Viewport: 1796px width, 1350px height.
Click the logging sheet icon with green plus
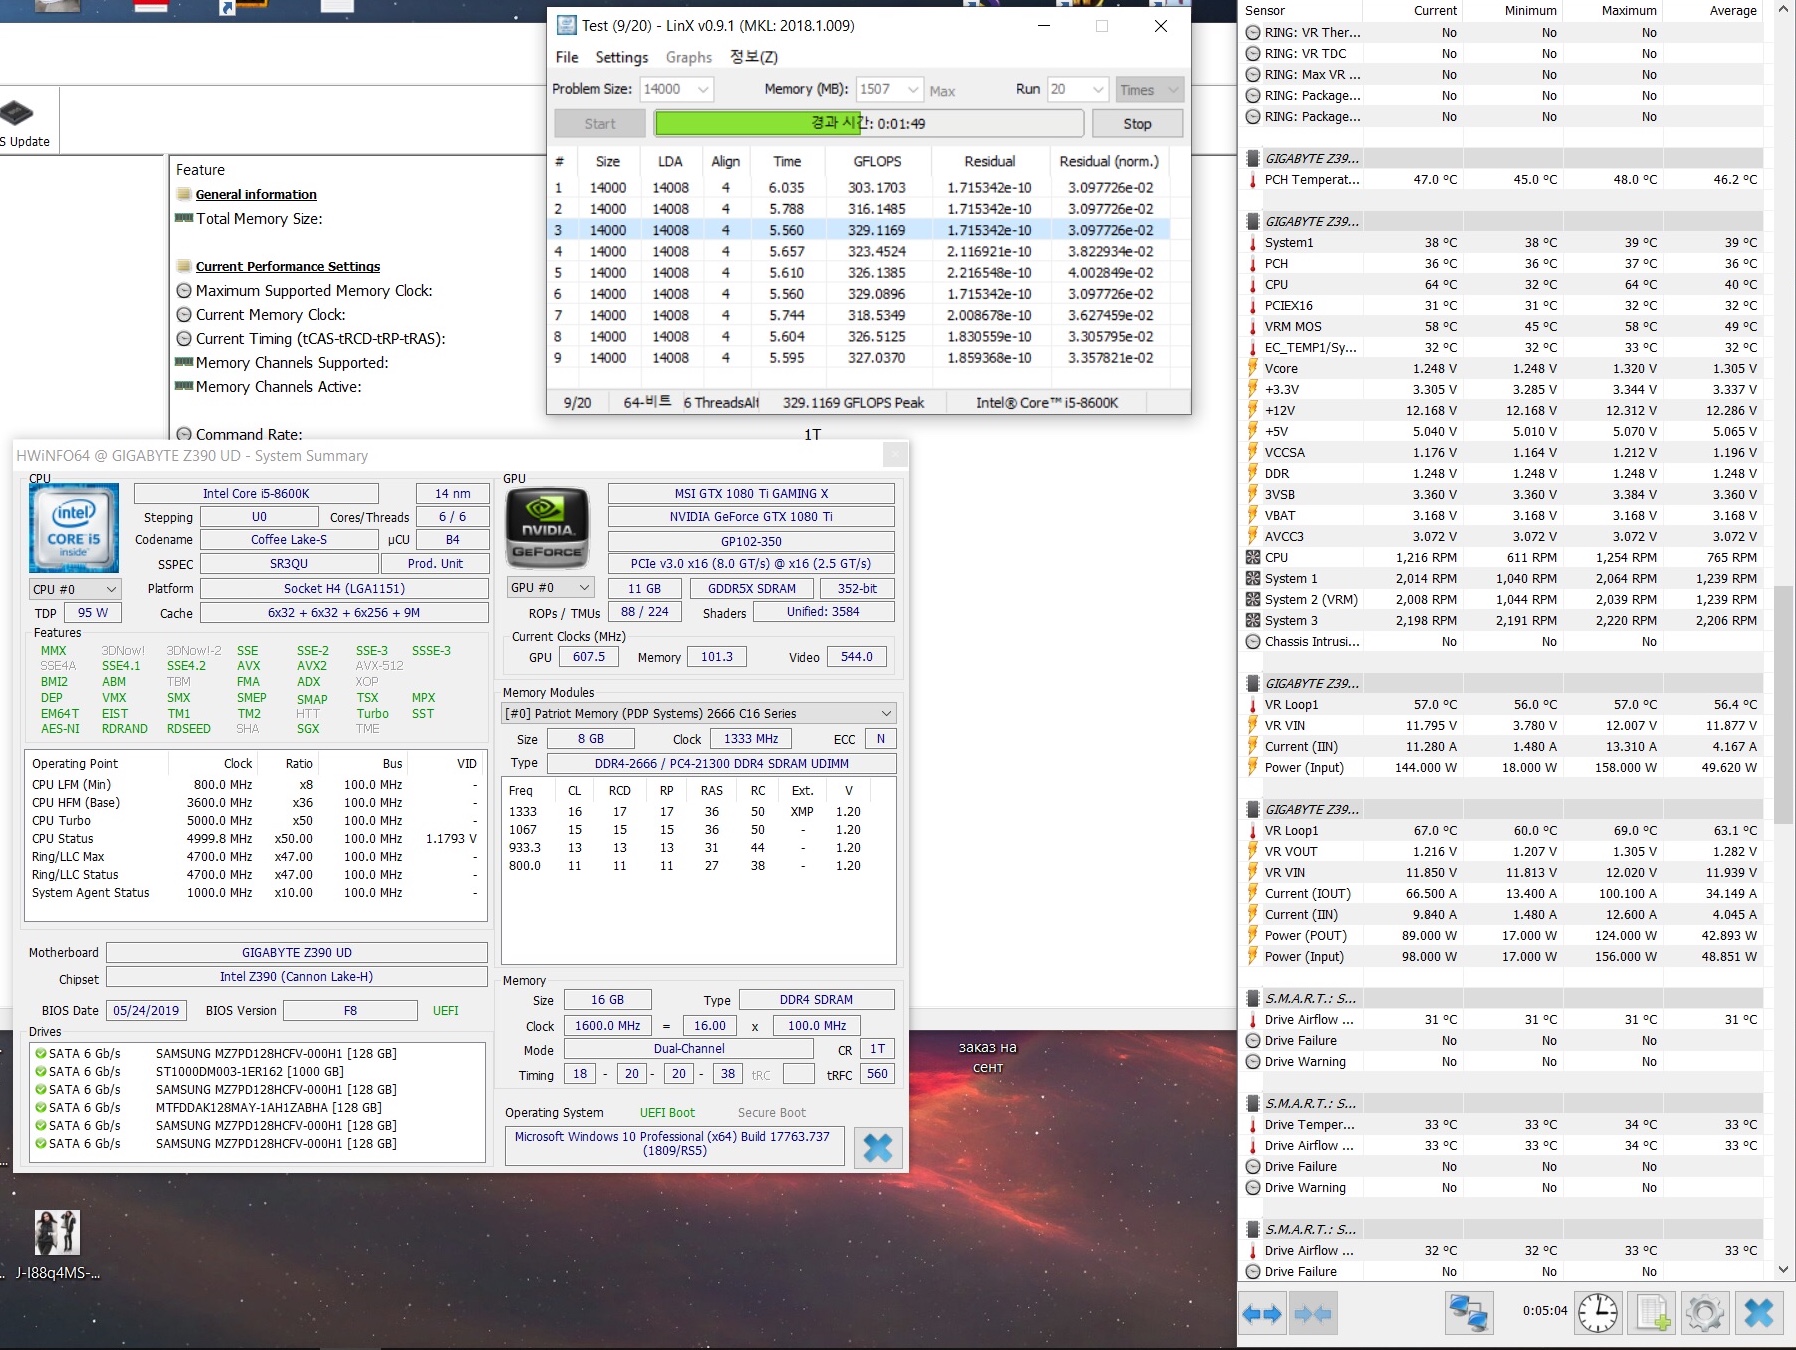pos(1651,1313)
